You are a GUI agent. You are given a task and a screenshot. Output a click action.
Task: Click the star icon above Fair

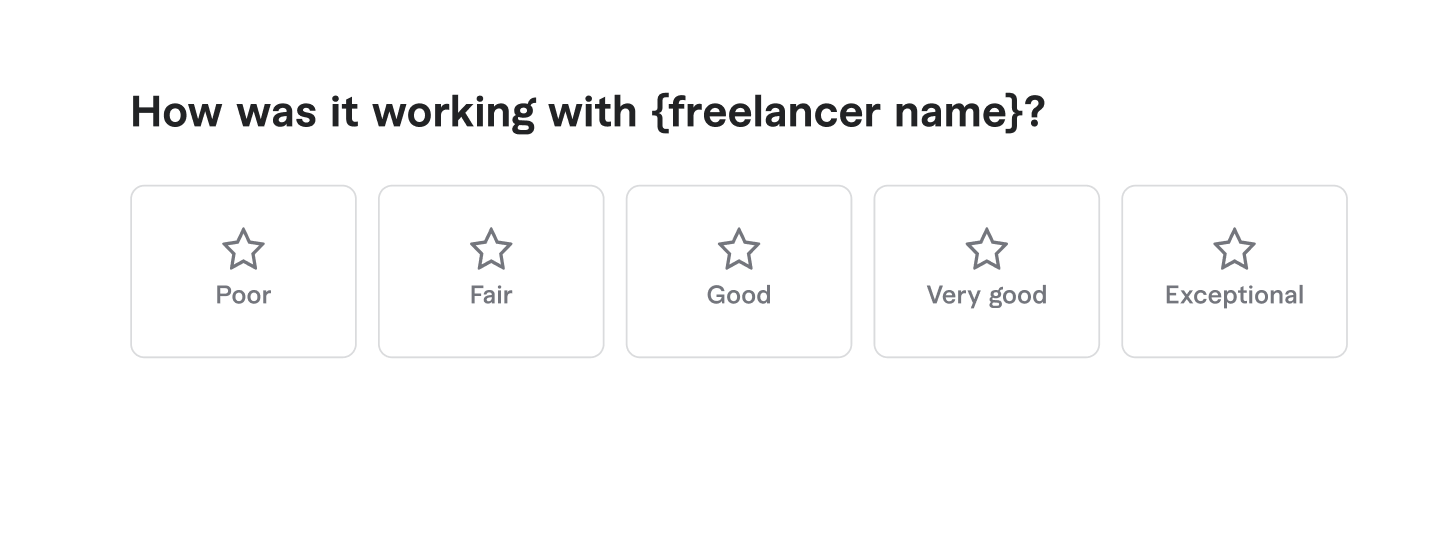click(x=491, y=249)
